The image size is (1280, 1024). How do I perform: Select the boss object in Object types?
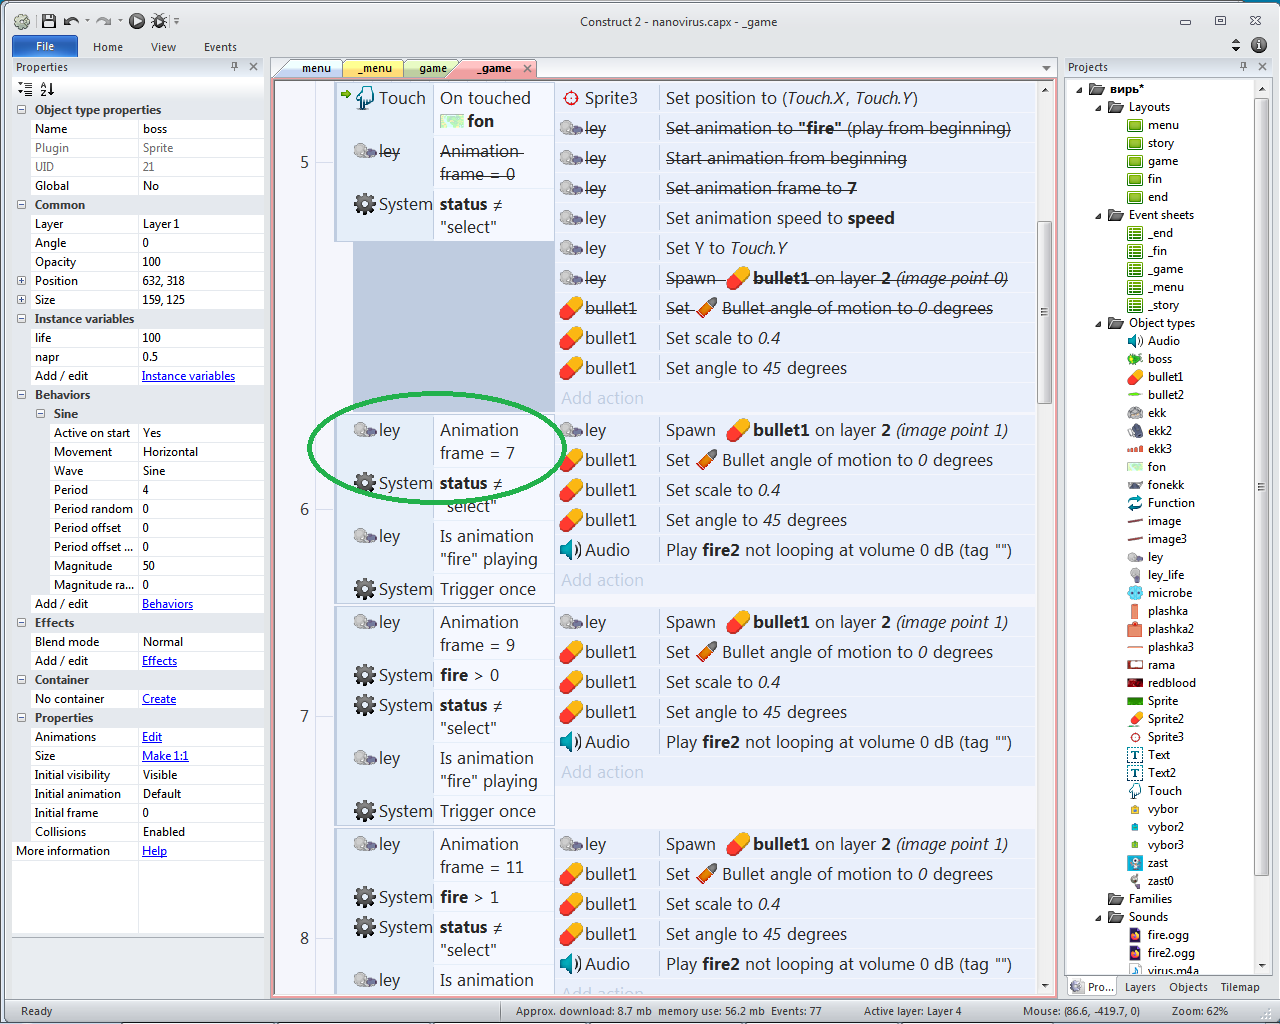click(x=1159, y=359)
